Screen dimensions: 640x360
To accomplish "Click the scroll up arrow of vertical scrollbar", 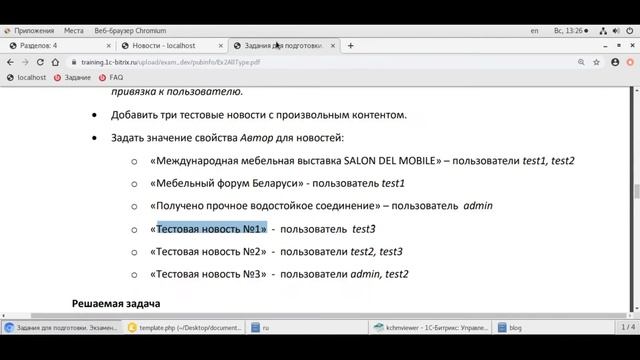I will click(x=637, y=90).
